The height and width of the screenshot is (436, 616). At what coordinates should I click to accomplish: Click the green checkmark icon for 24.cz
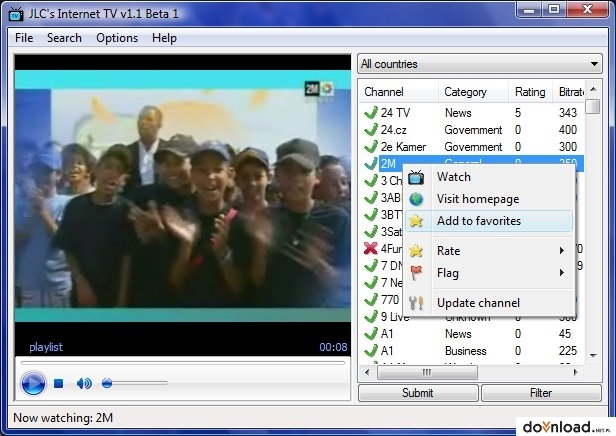370,129
